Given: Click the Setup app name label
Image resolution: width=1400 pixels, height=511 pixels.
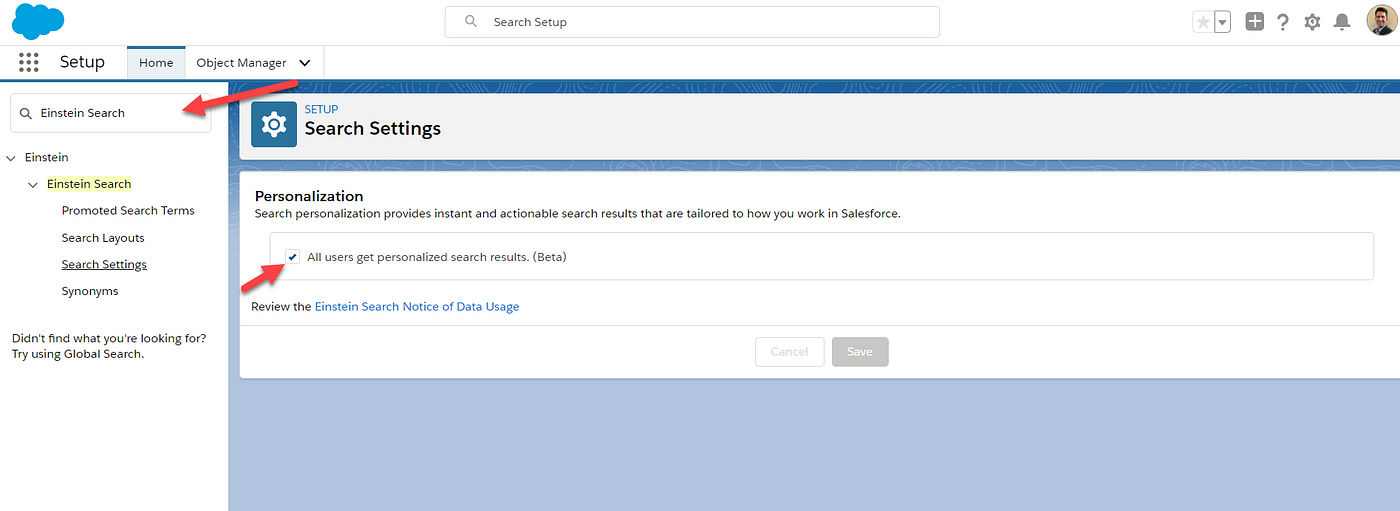Looking at the screenshot, I should [82, 62].
